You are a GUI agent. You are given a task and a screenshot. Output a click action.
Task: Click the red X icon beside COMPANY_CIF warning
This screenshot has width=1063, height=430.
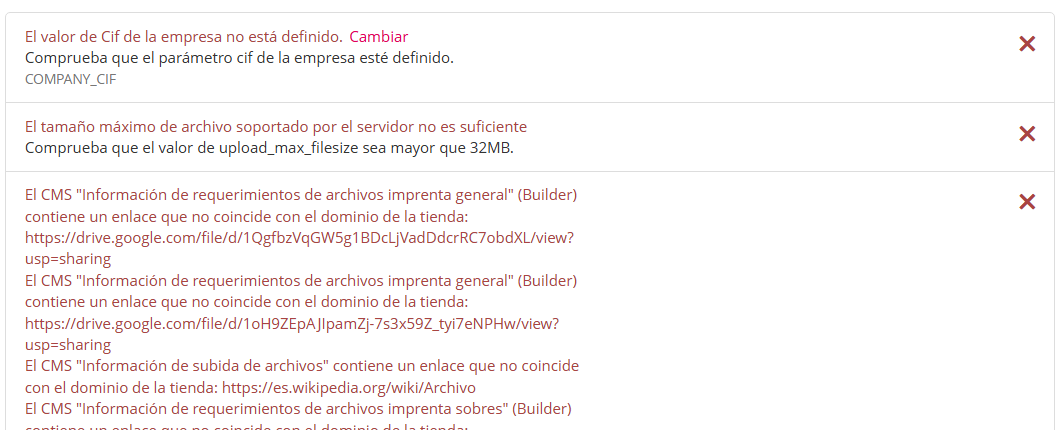coord(1026,44)
